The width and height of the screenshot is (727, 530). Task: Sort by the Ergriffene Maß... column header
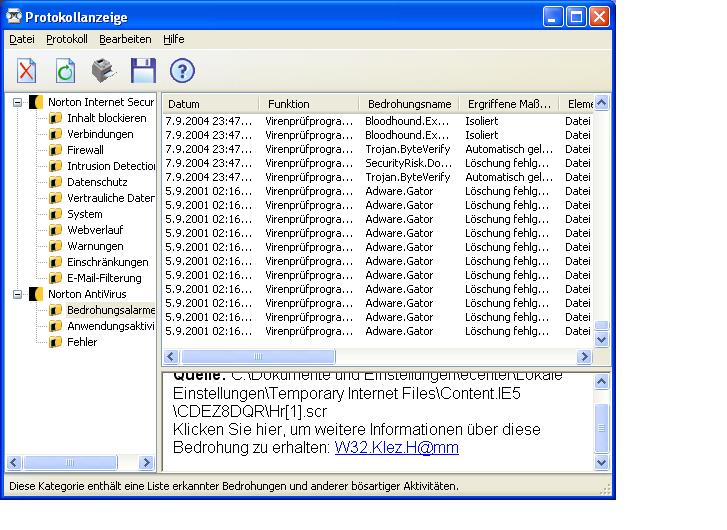(509, 104)
